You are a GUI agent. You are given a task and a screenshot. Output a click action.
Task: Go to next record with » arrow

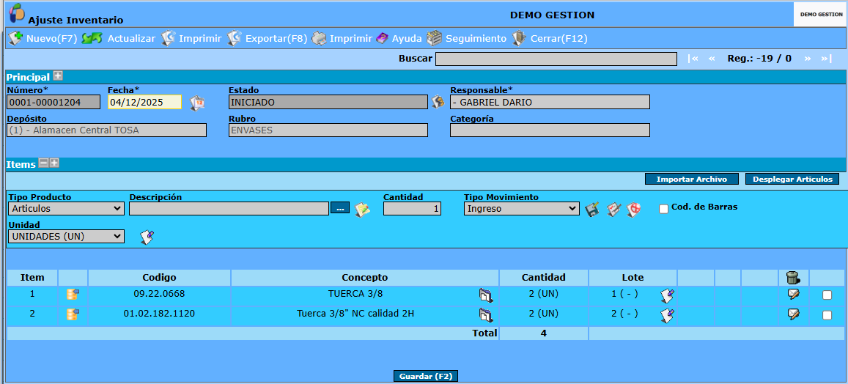pos(807,58)
